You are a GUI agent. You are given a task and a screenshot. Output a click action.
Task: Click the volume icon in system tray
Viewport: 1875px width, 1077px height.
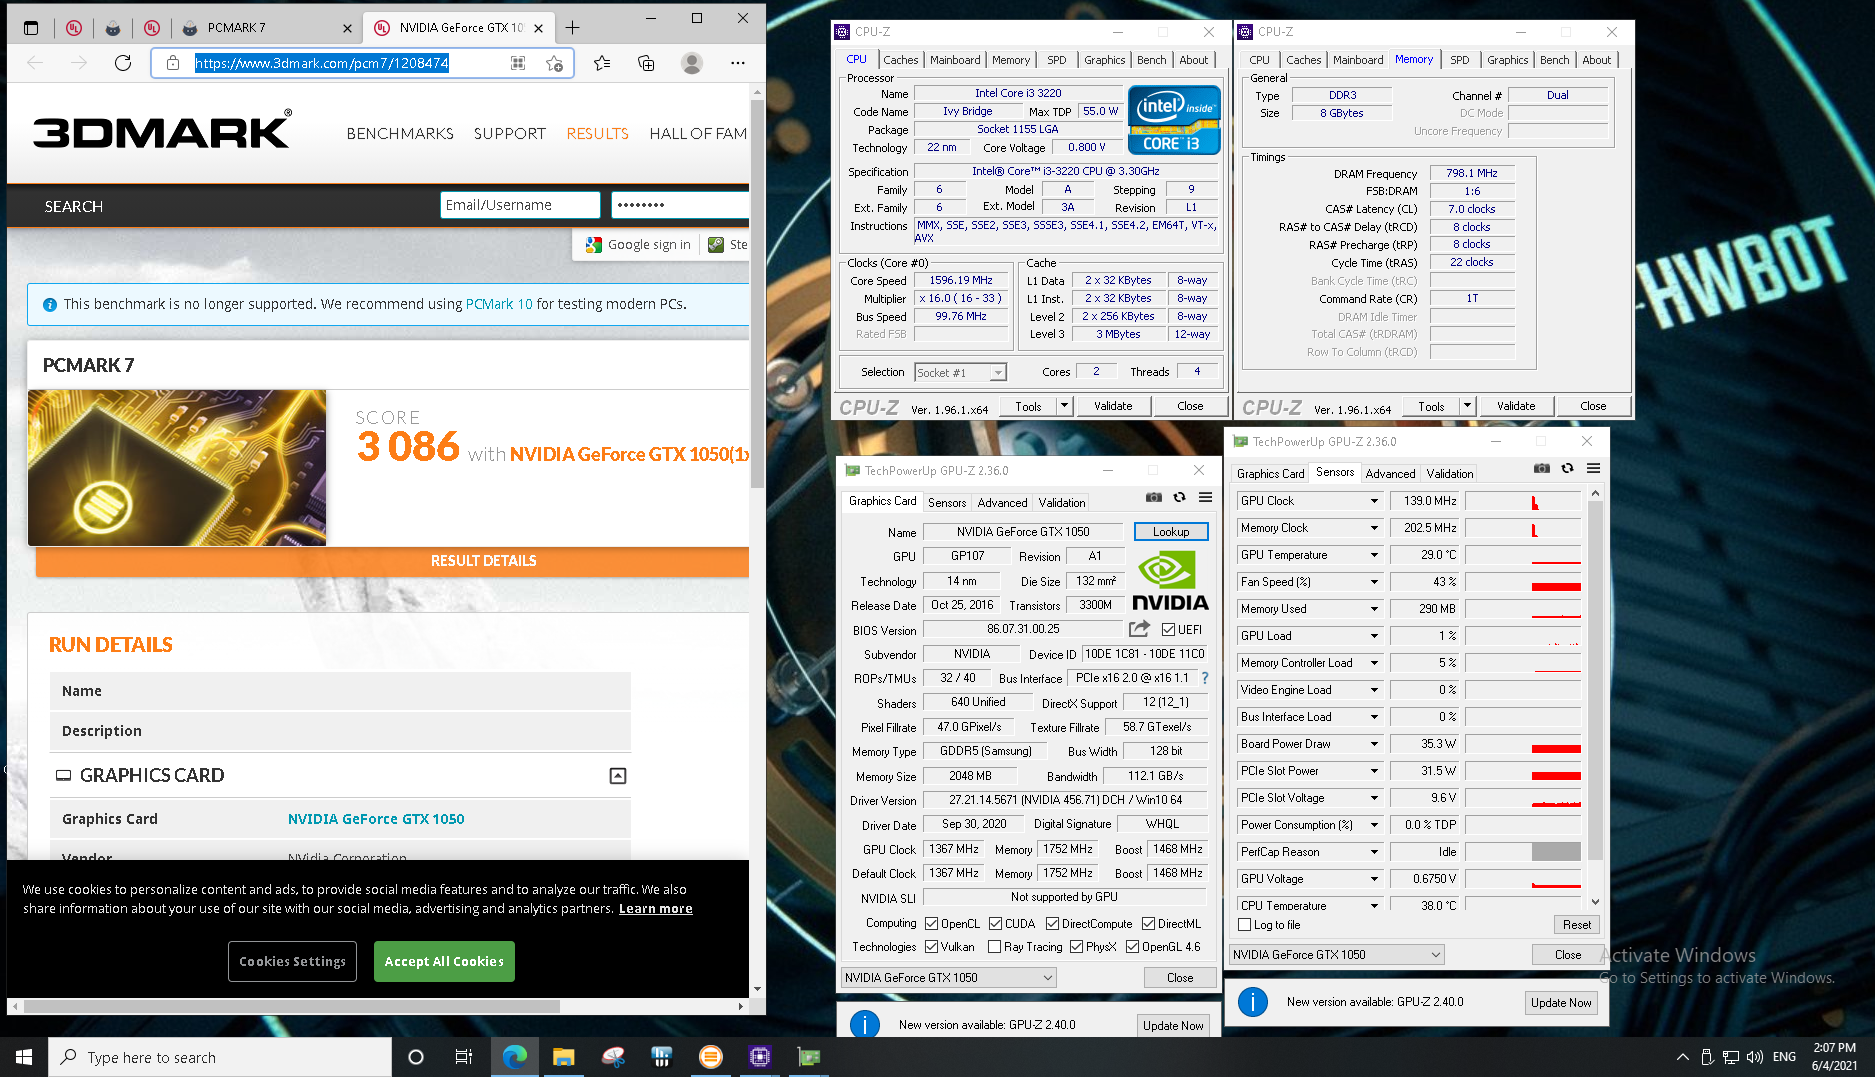click(1756, 1057)
